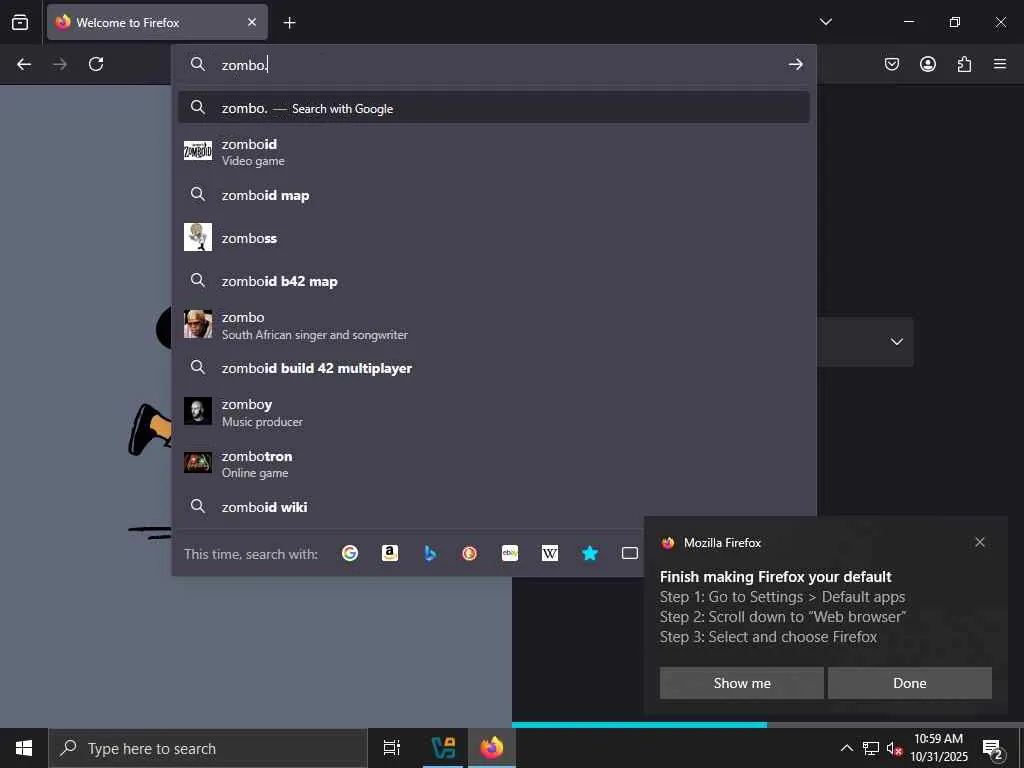
Task: Open the teal app icon beside Firefox on the taskbar
Action: 443,748
